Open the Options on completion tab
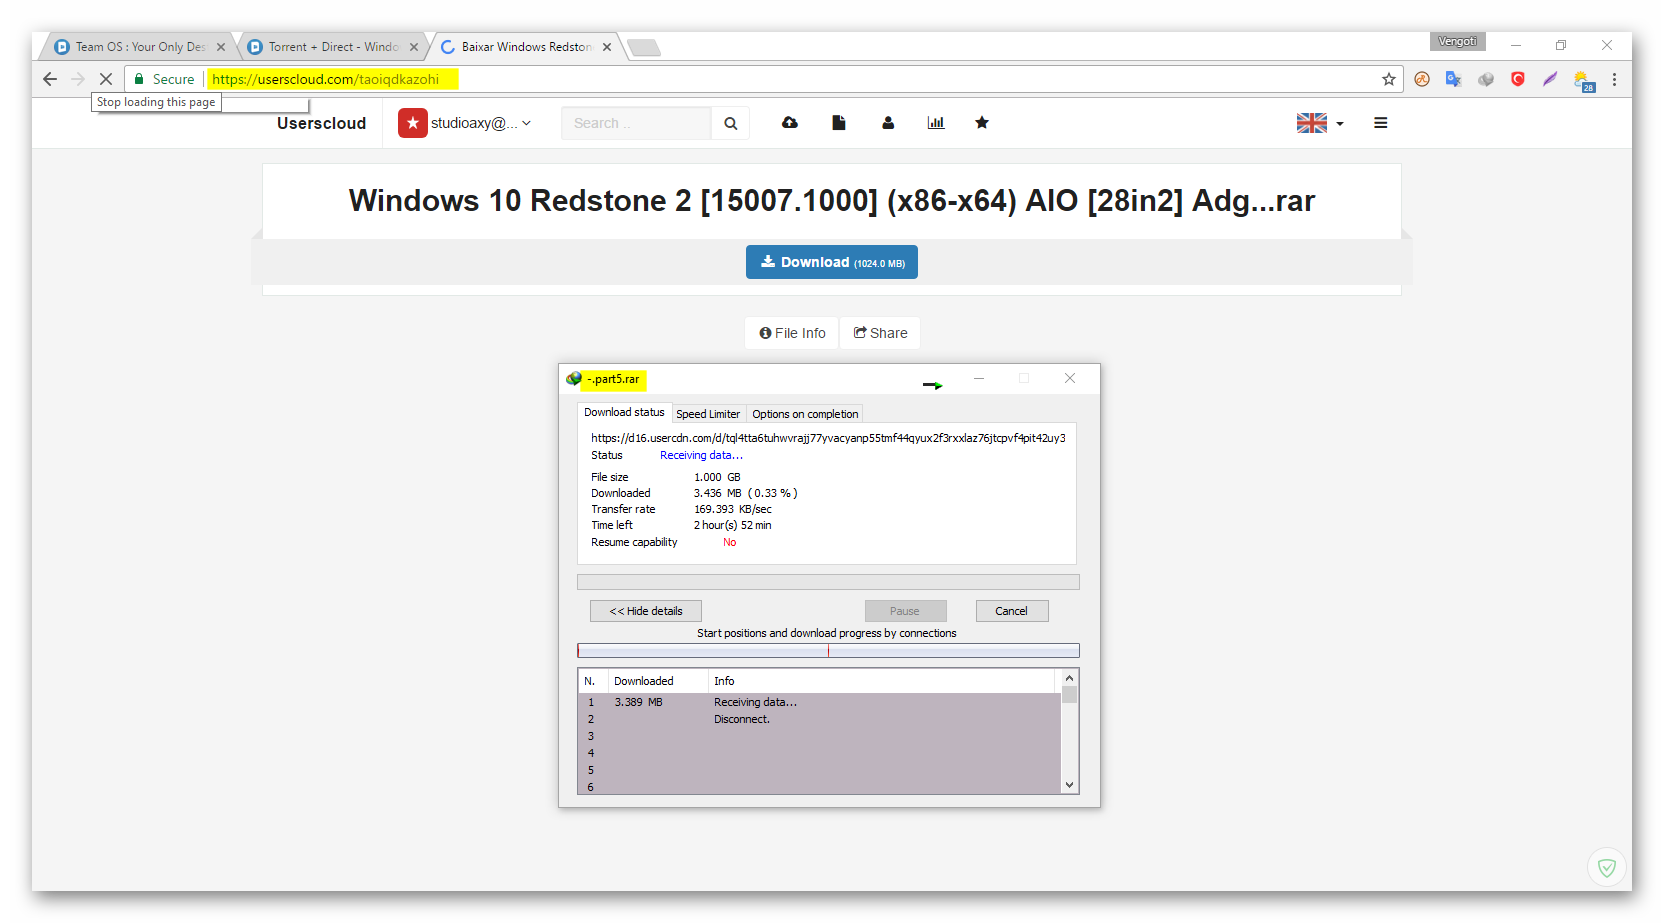The height and width of the screenshot is (923, 1664). 805,414
